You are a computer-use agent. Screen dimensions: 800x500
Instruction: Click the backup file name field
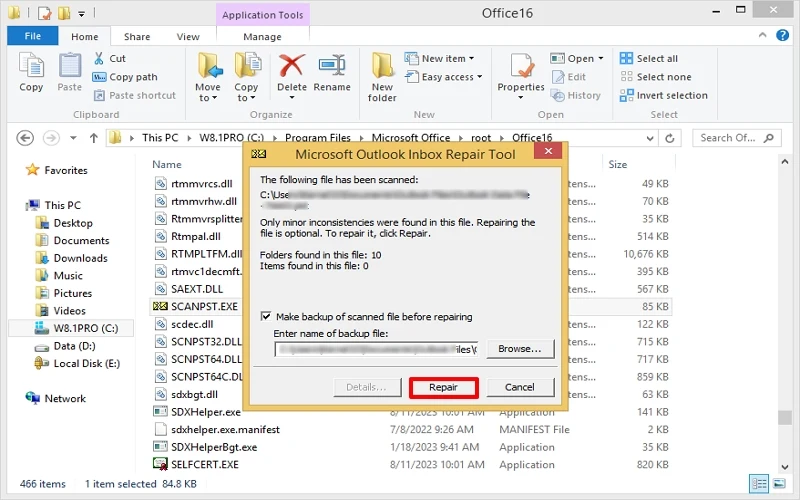point(377,349)
